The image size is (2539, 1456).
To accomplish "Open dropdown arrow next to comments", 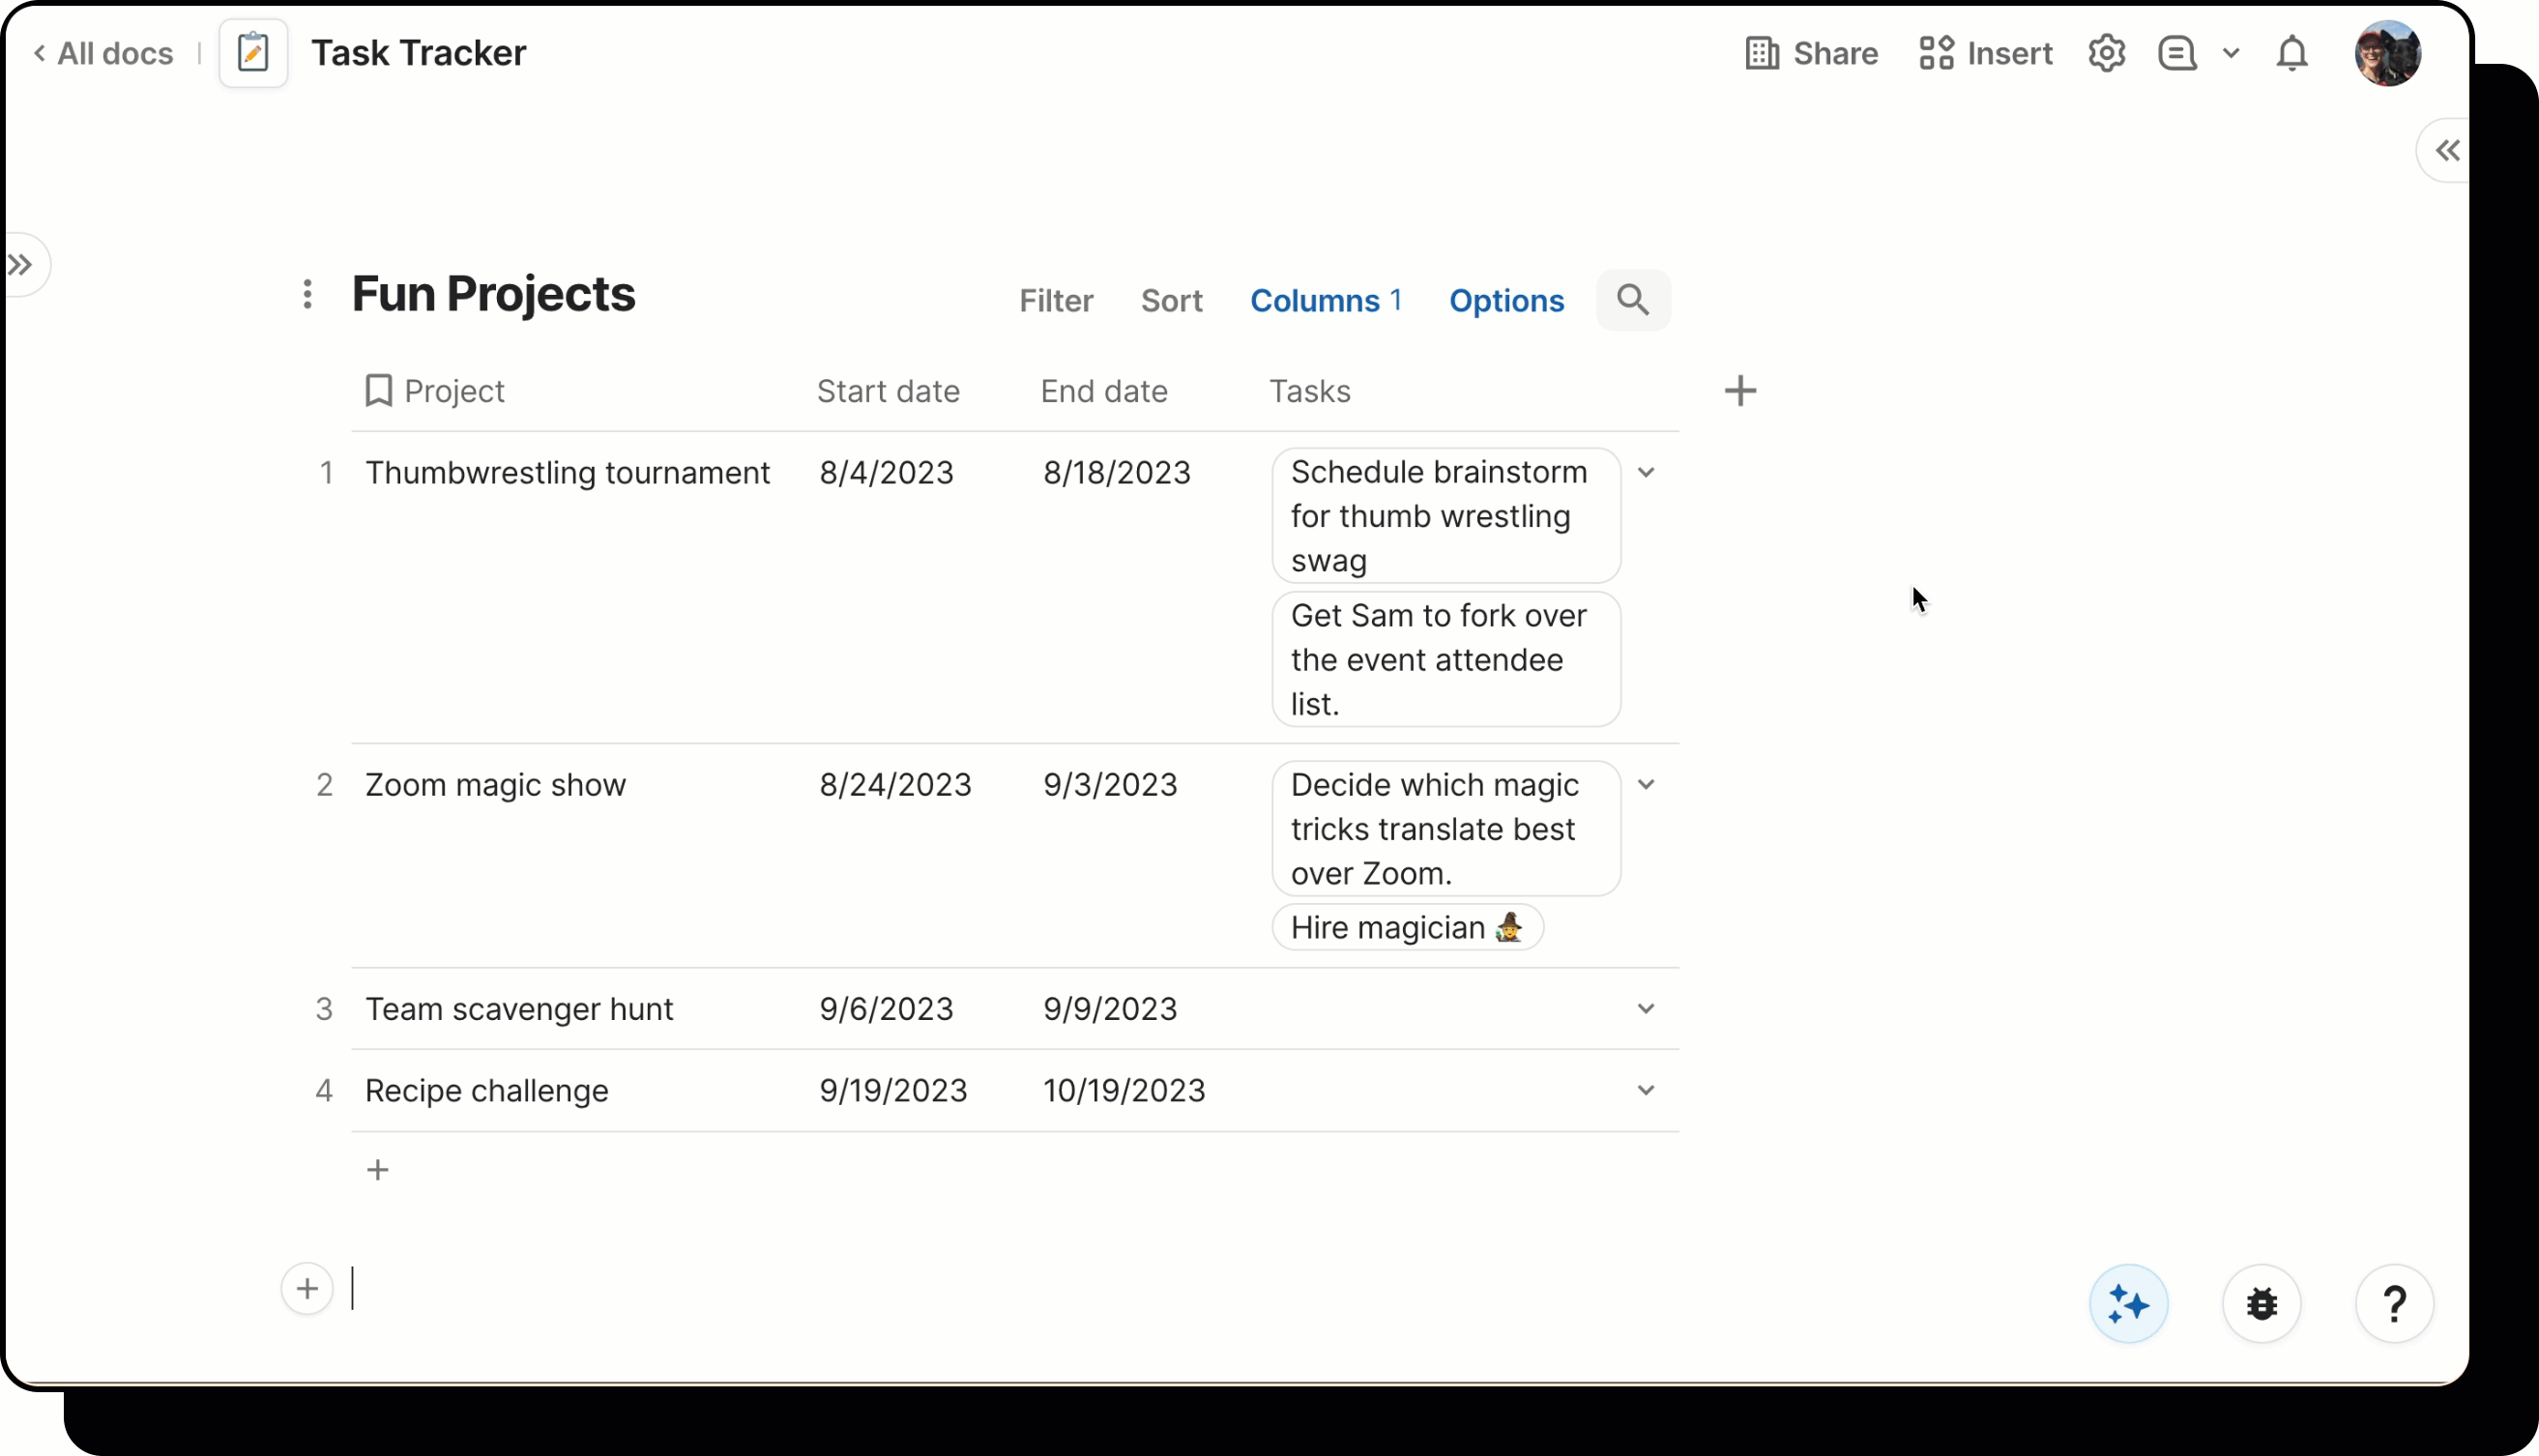I will click(x=2230, y=53).
